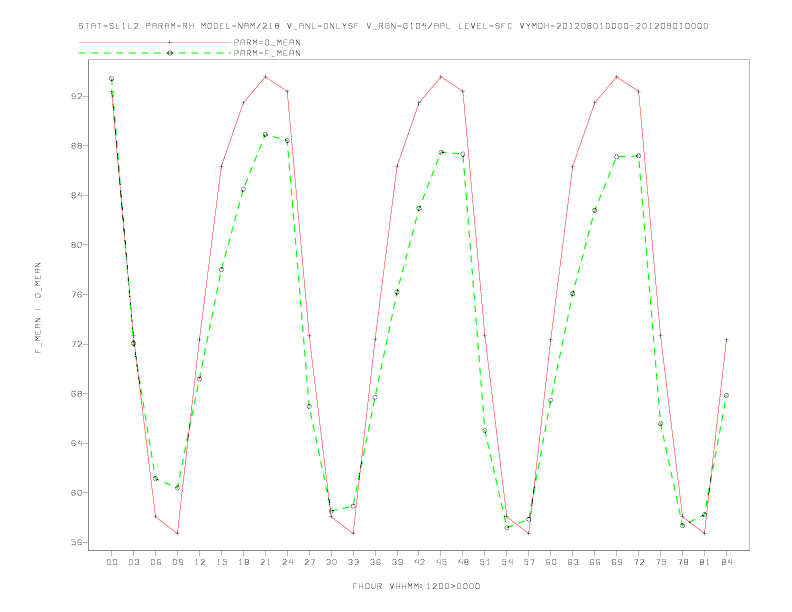This screenshot has width=792, height=612.
Task: Click x-axis forecast hour label 00
Action: pyautogui.click(x=112, y=562)
